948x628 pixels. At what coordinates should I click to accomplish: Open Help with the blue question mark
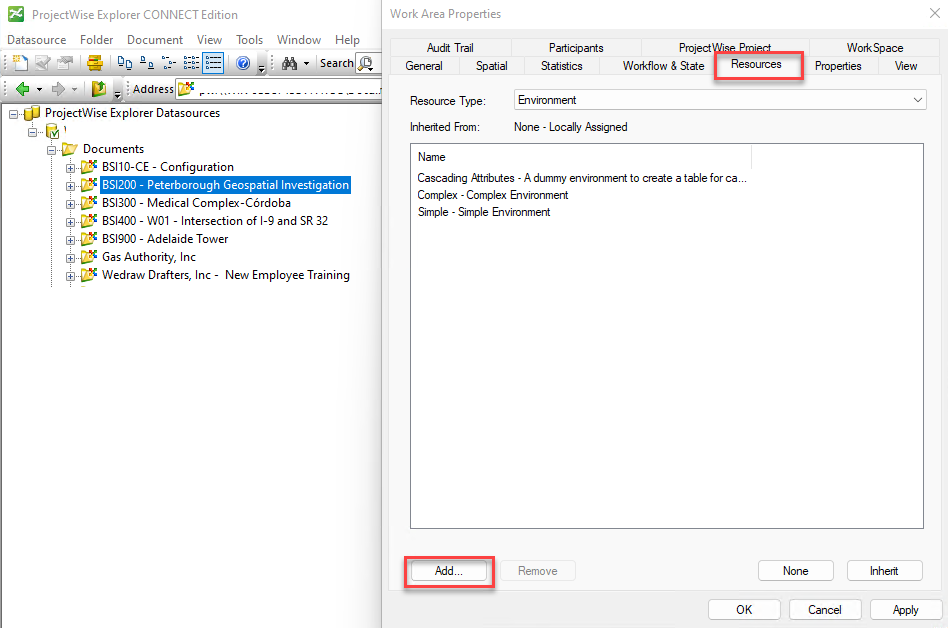pos(243,63)
